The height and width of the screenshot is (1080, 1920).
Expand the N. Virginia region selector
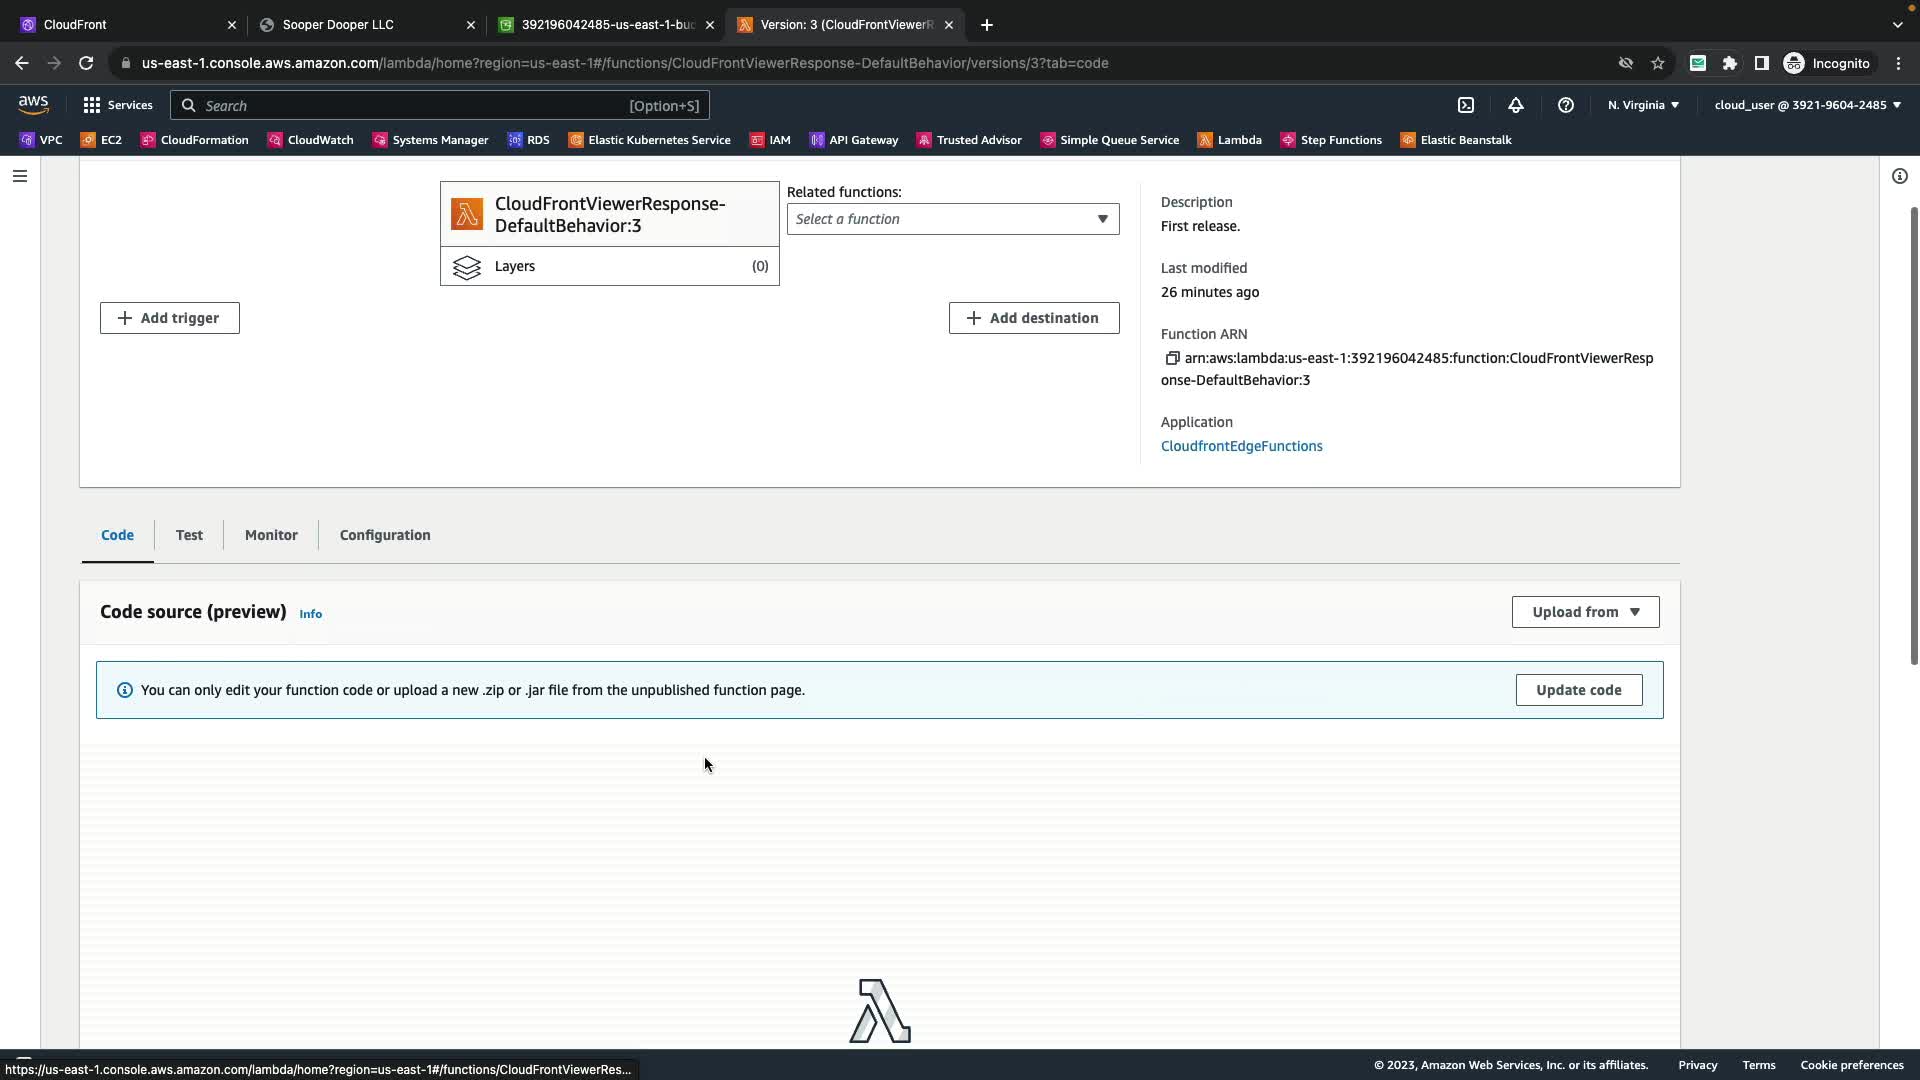[1643, 105]
